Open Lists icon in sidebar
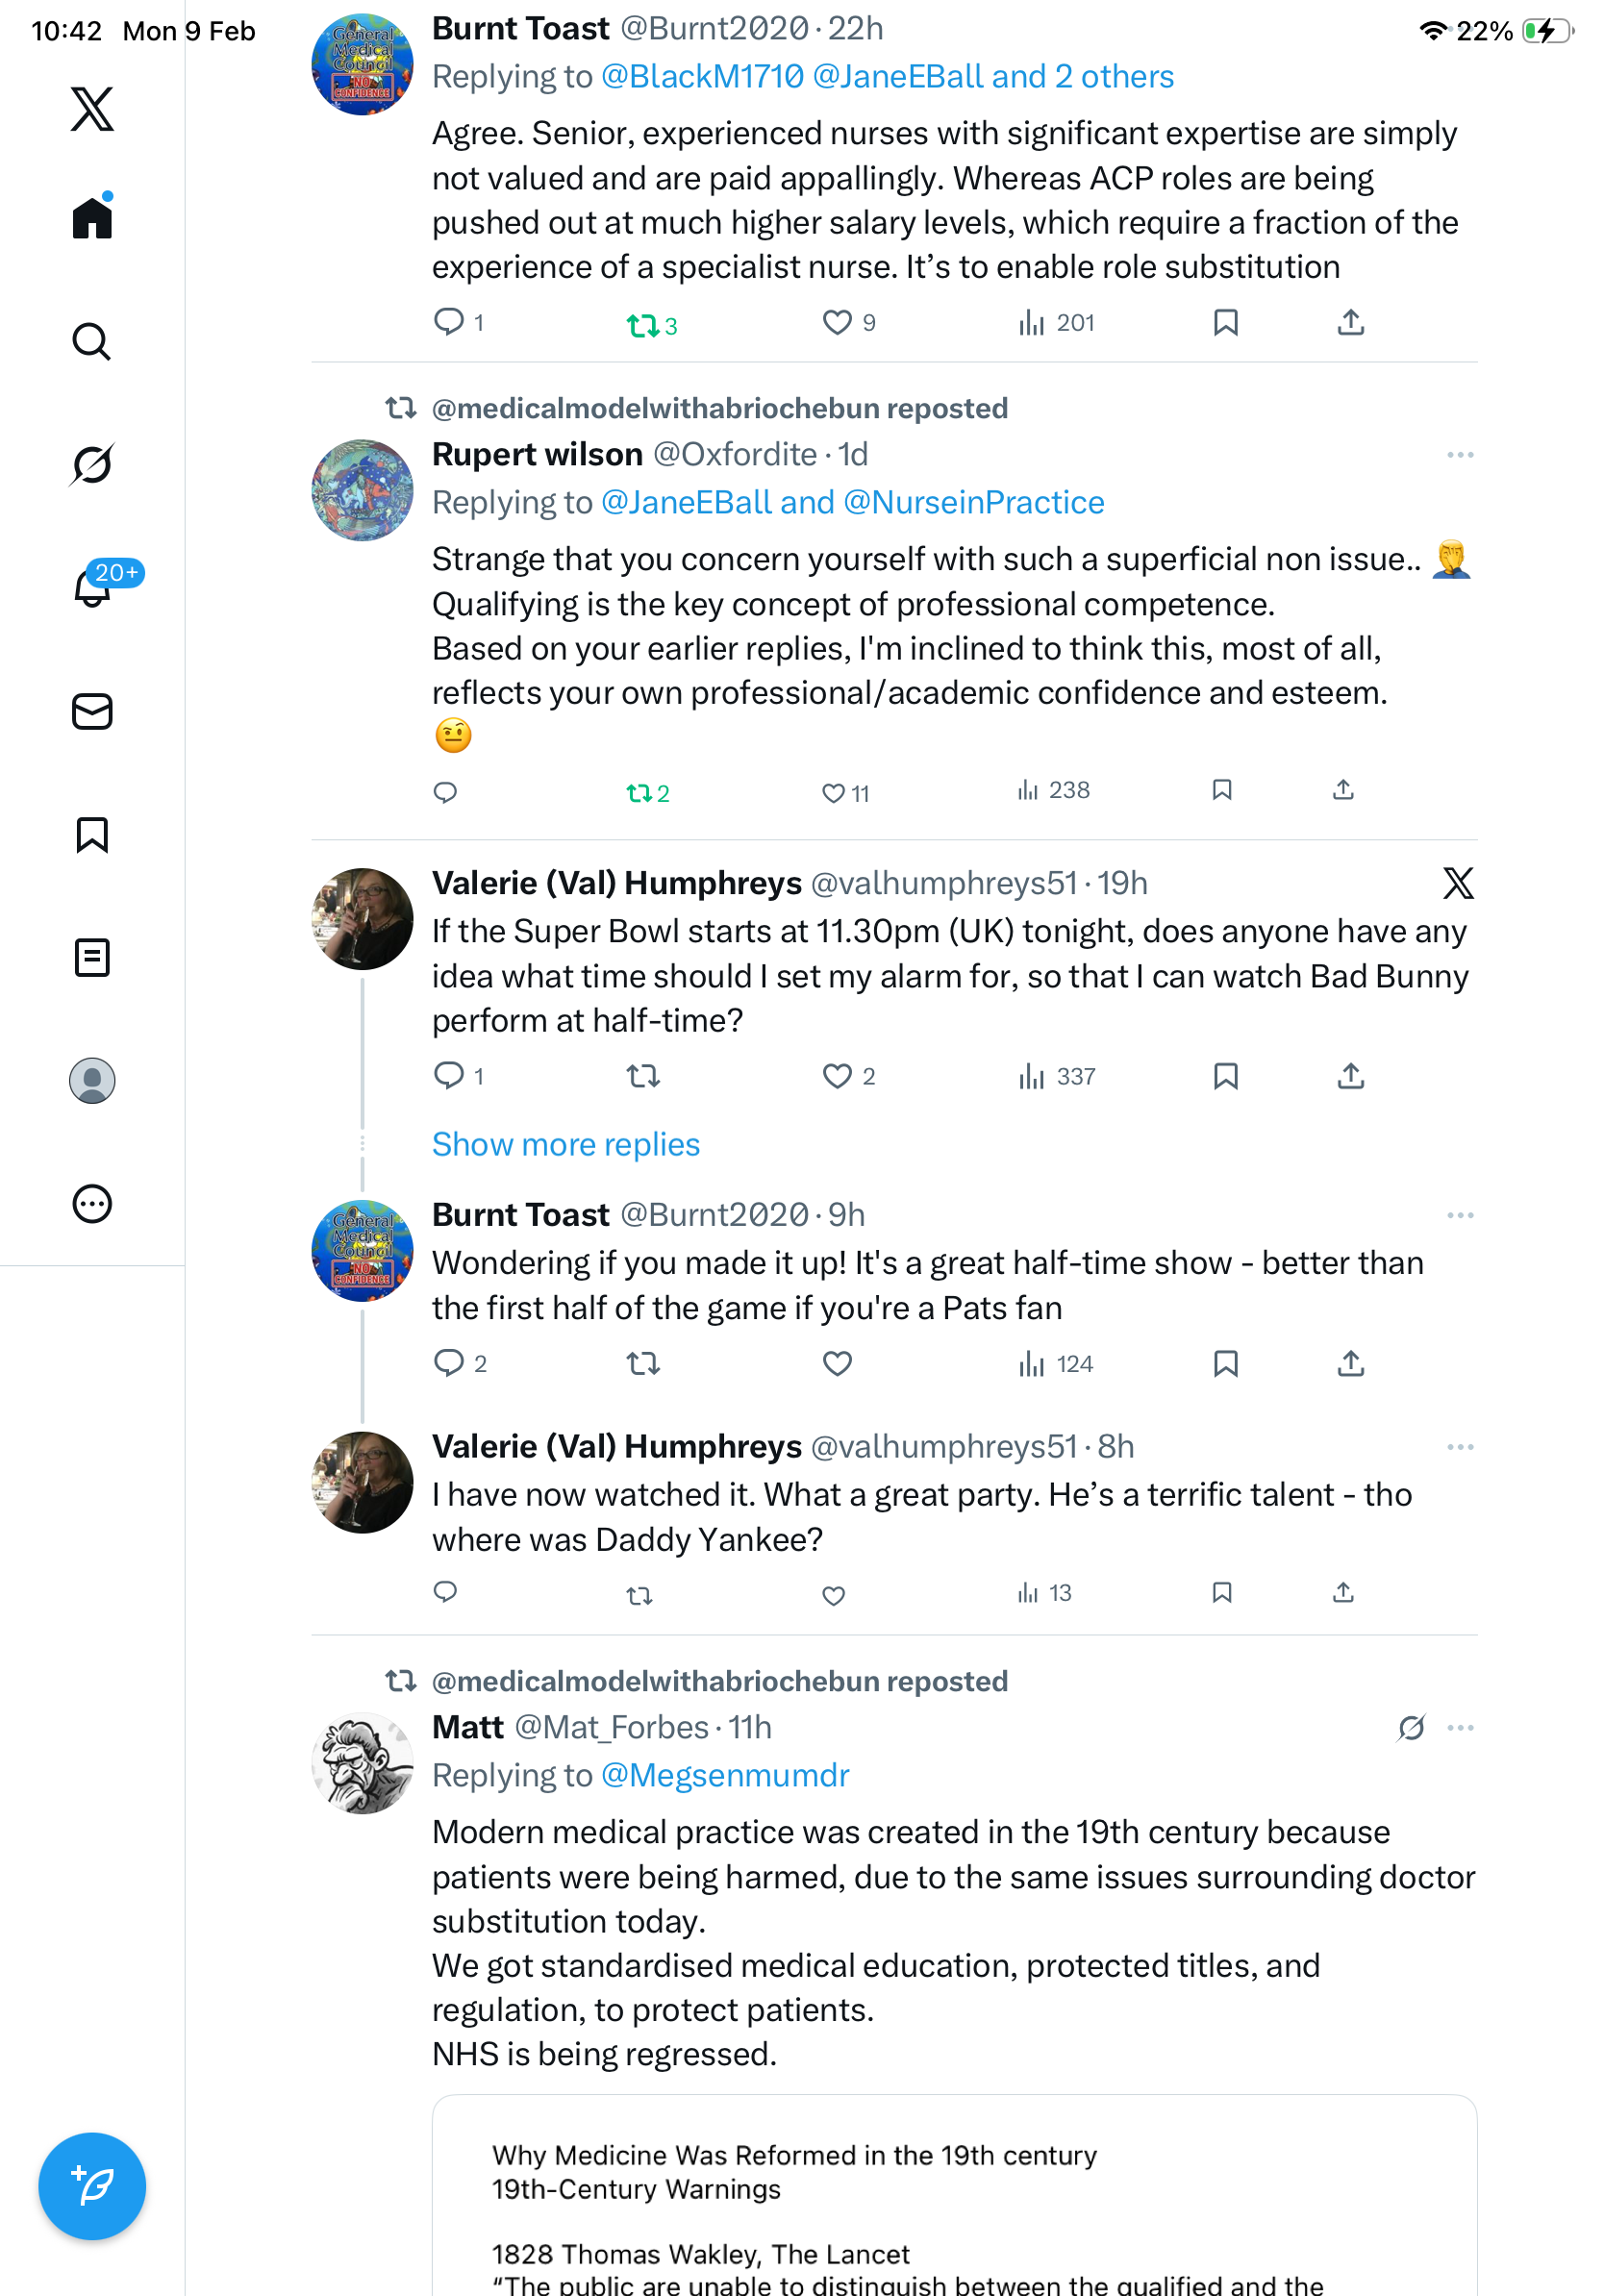Viewport: 1604px width, 2296px height. [92, 957]
